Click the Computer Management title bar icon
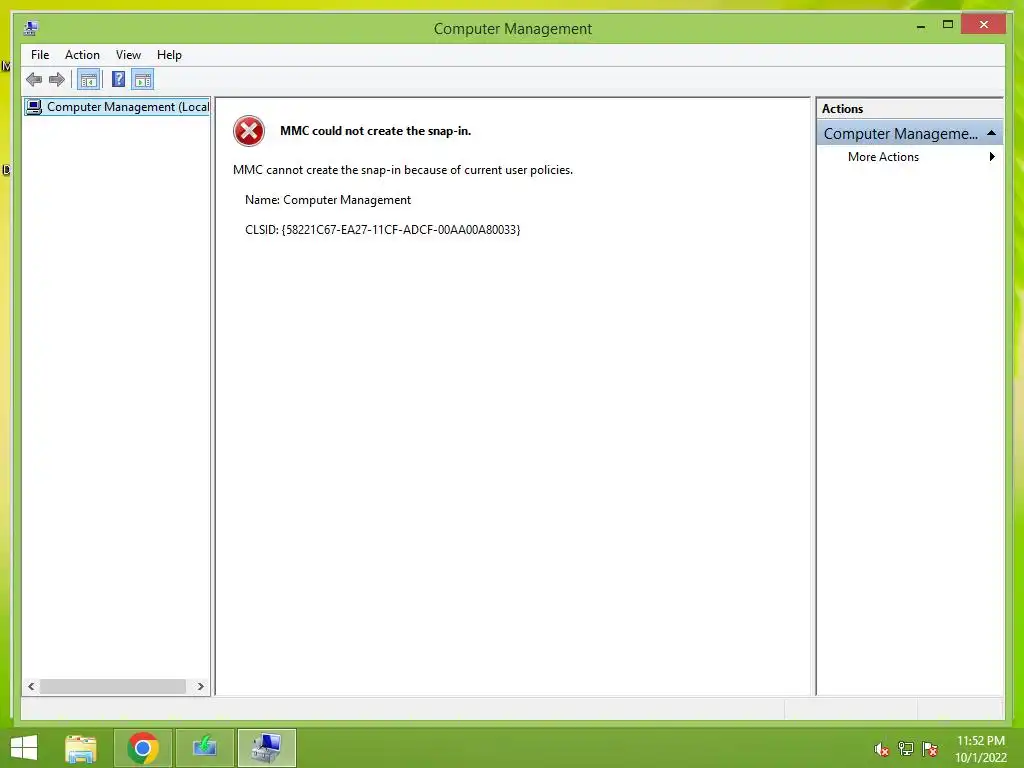The height and width of the screenshot is (768, 1024). [x=31, y=27]
